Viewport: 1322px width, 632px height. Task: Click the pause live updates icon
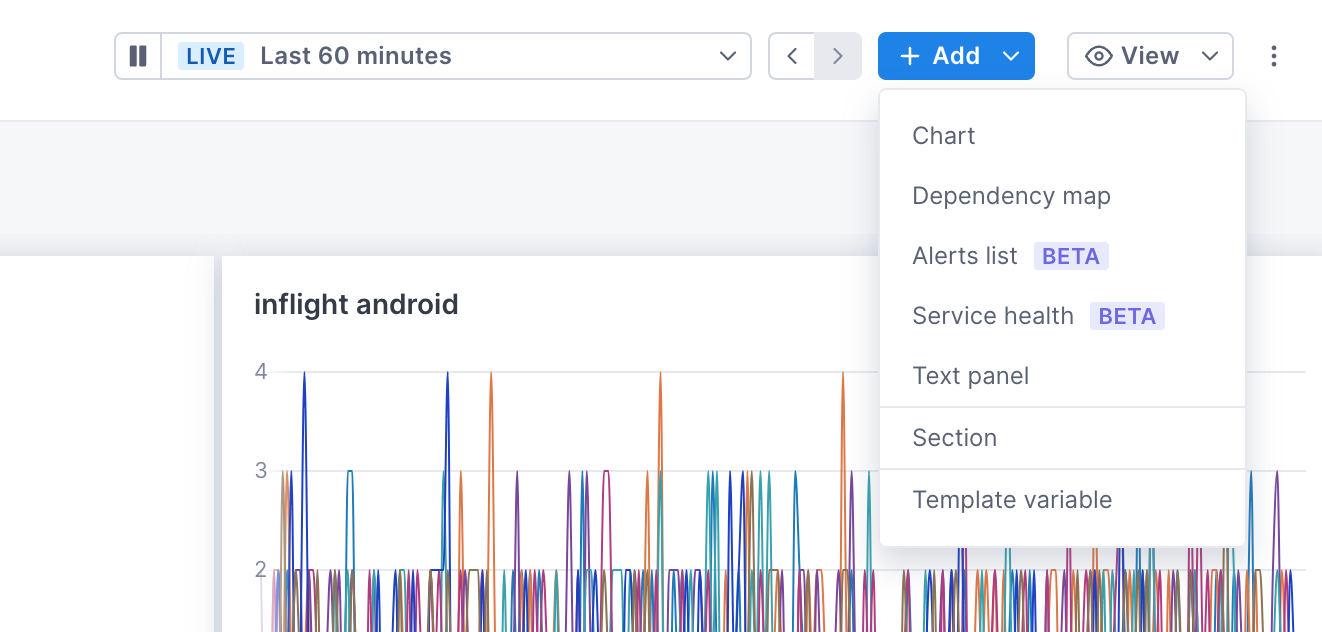click(x=138, y=56)
